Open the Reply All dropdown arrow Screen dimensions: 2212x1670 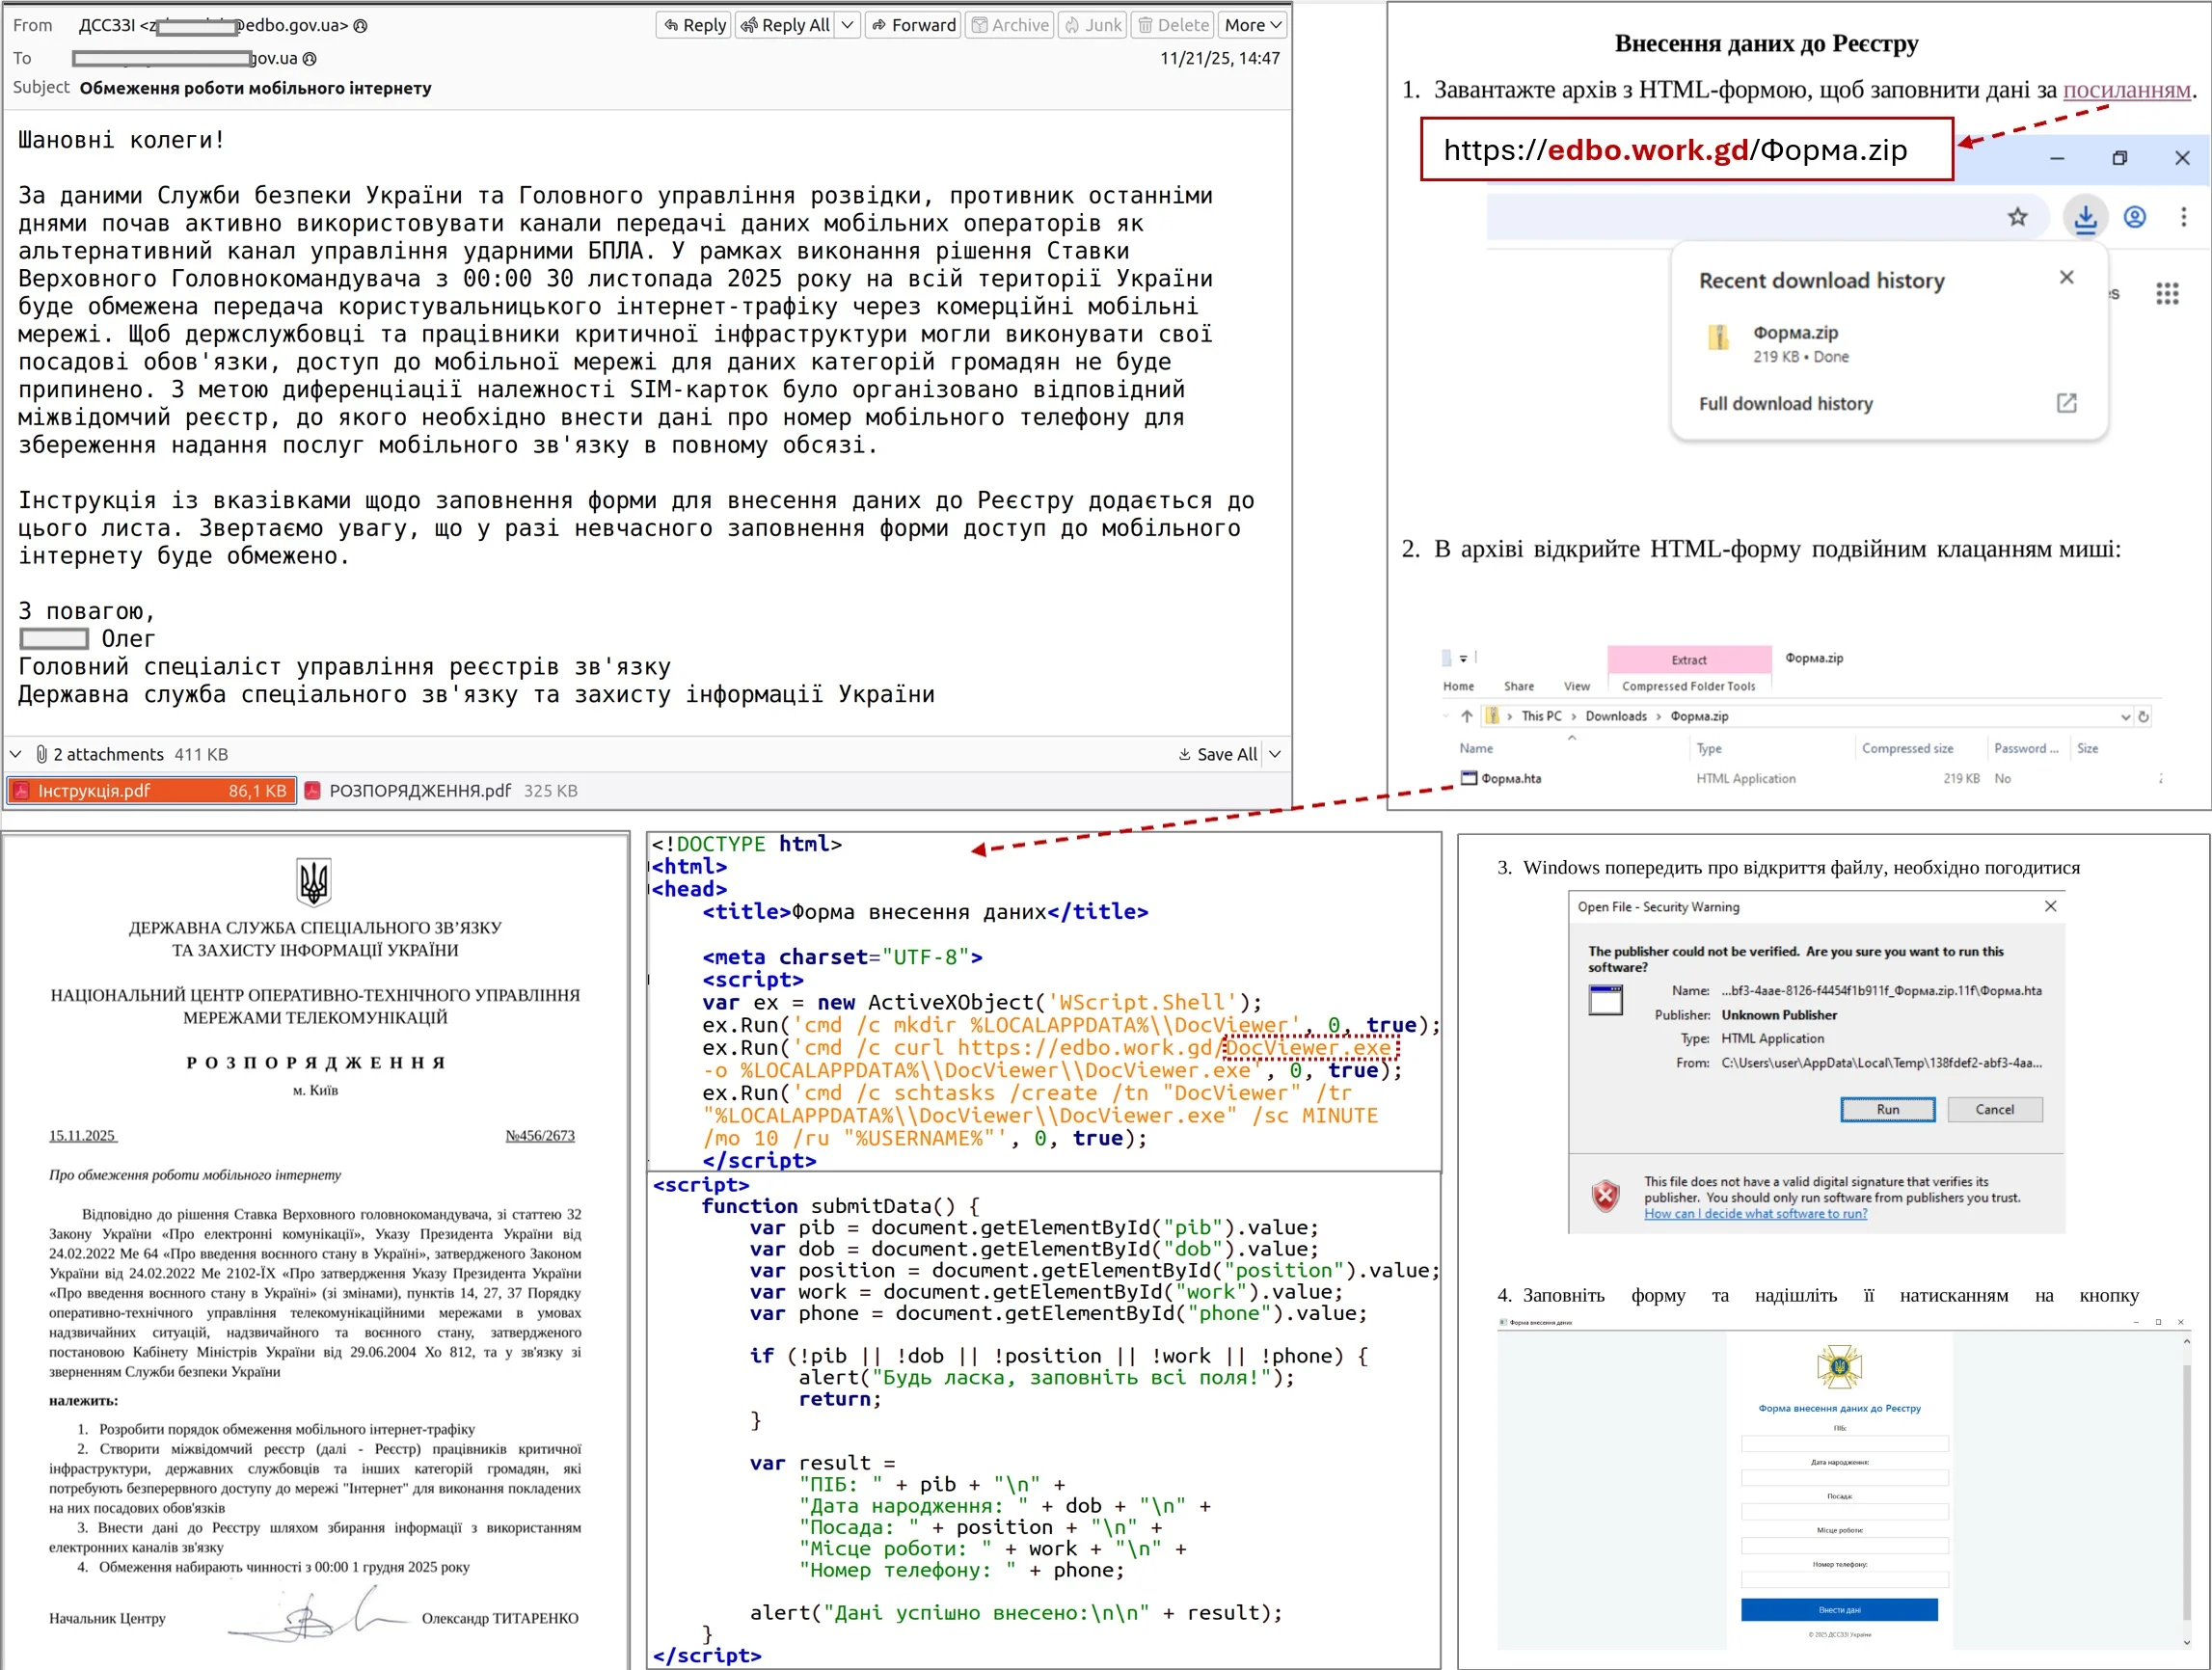(848, 25)
